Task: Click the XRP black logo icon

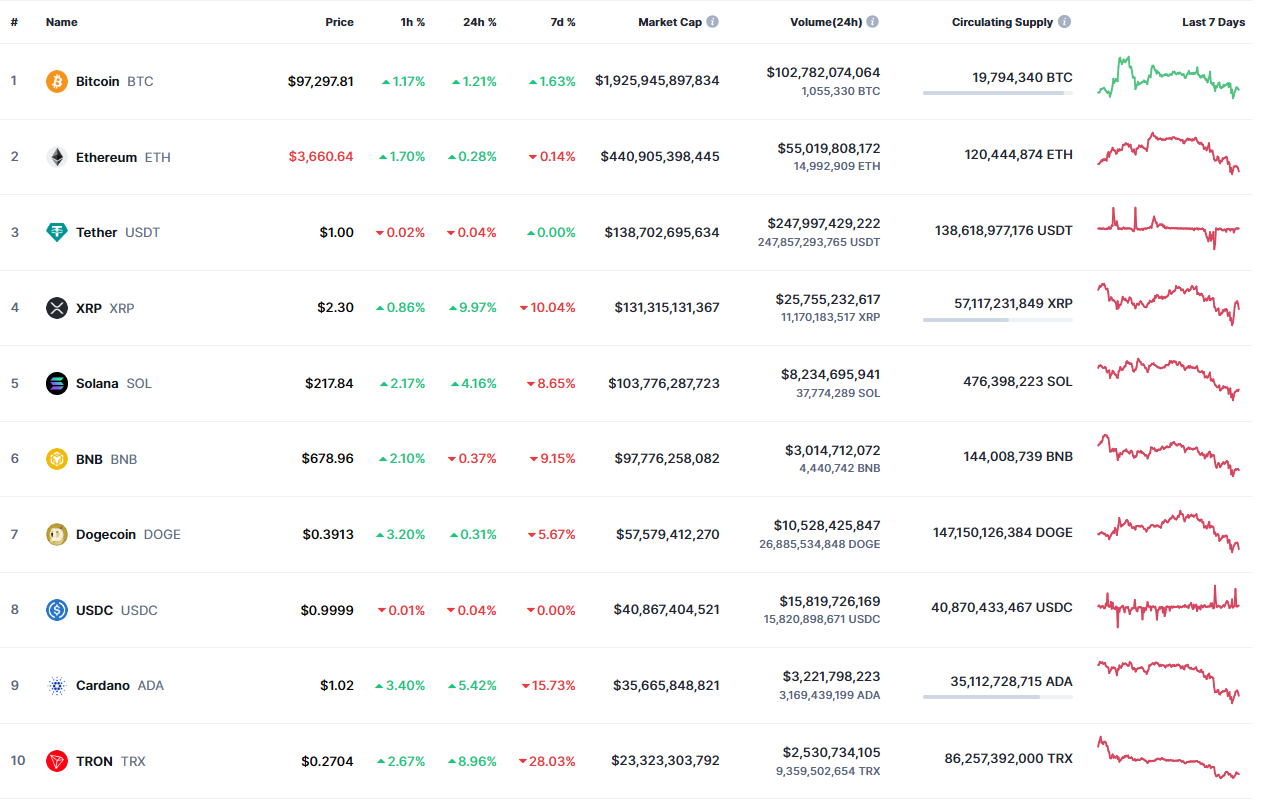Action: 57,308
